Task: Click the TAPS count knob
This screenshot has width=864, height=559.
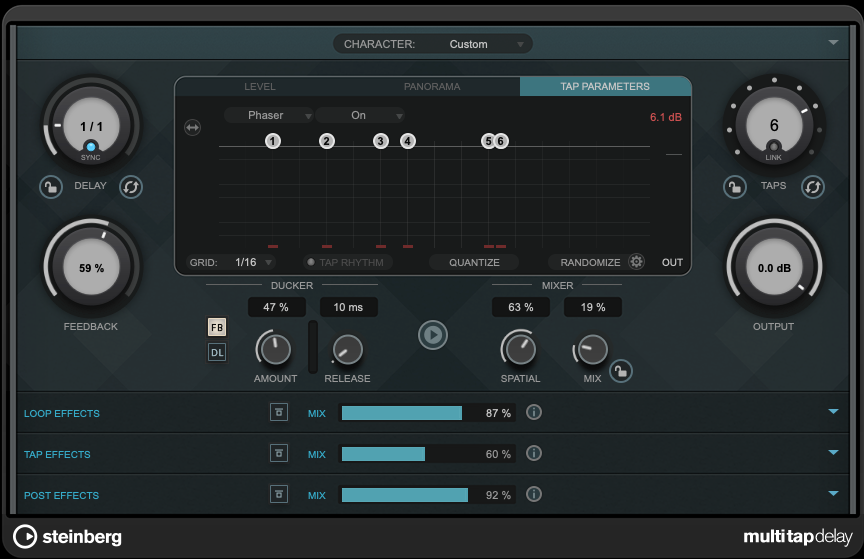Action: click(x=774, y=125)
